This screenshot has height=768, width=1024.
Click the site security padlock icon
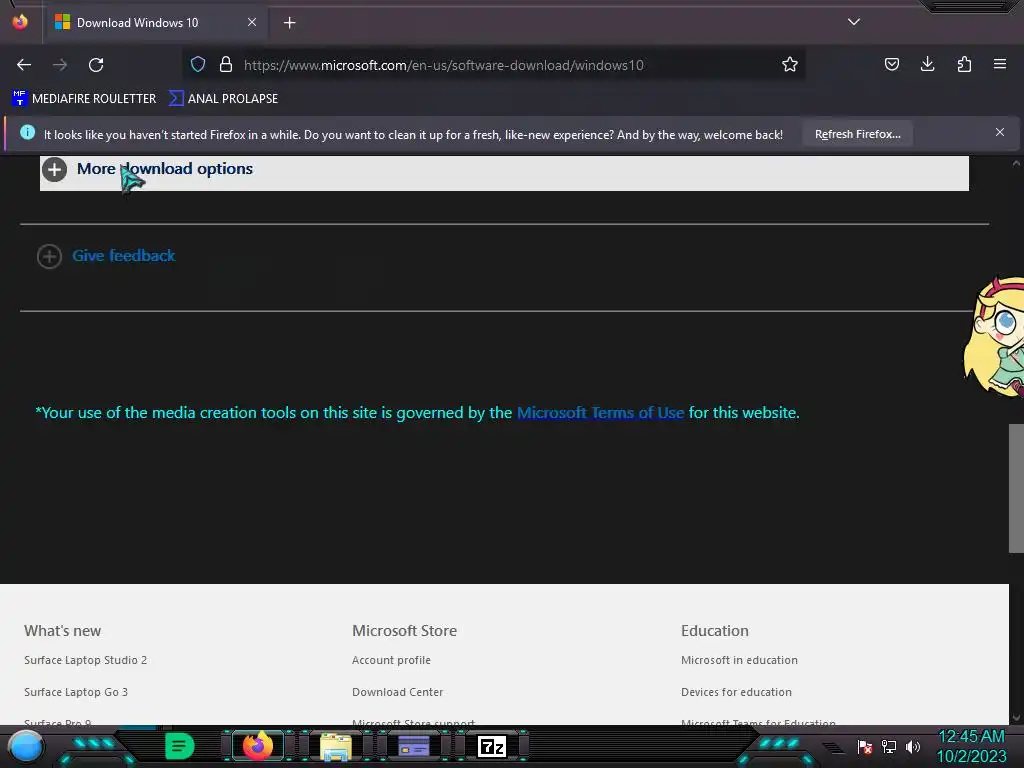226,64
